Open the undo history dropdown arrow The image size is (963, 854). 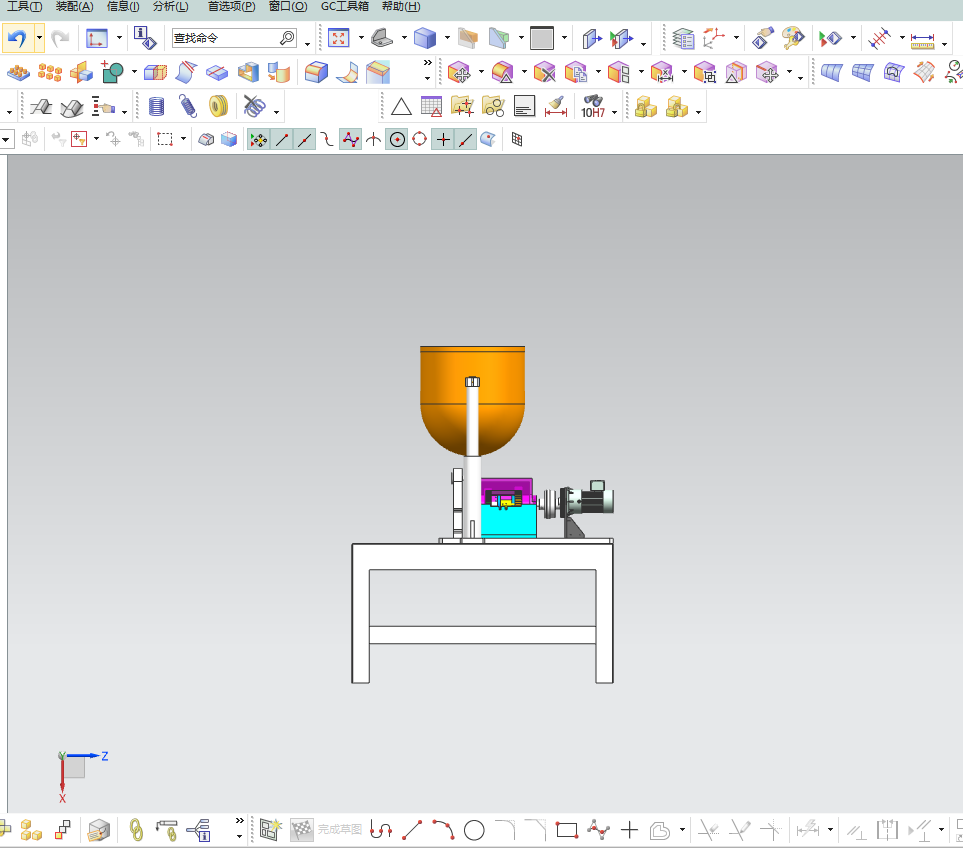tap(39, 38)
